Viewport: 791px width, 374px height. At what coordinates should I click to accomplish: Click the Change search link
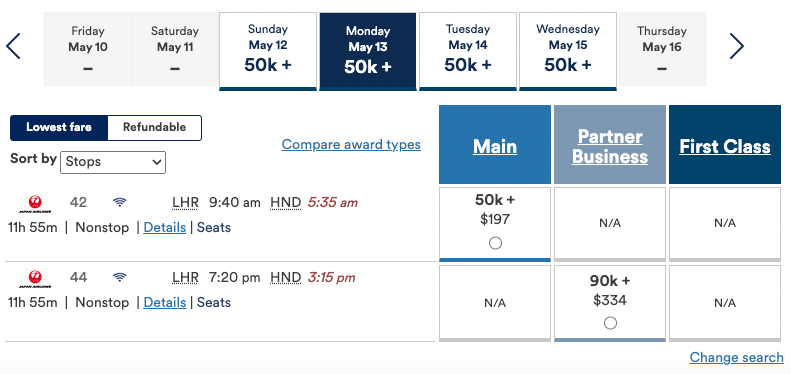coord(737,357)
